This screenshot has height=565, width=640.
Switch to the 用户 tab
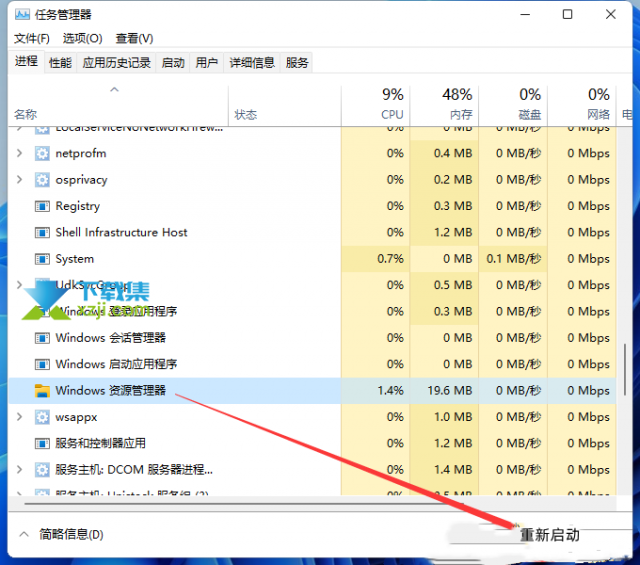tap(207, 63)
